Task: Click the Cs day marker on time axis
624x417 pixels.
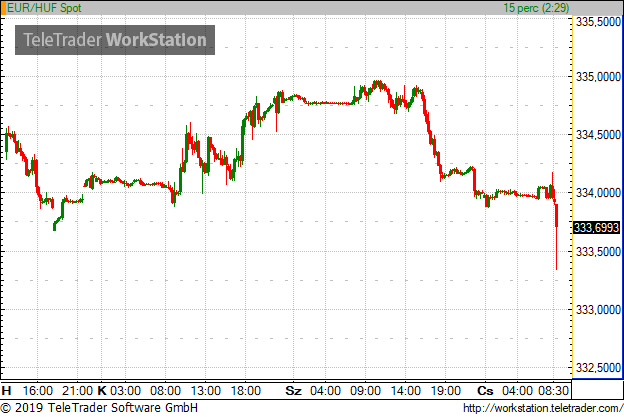Action: (485, 391)
